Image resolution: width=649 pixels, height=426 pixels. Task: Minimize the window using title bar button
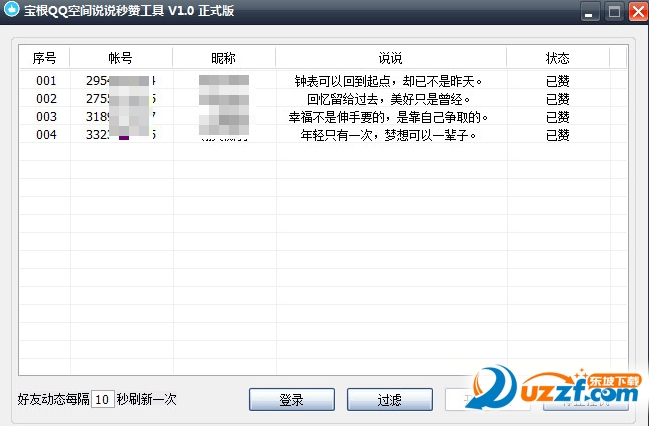point(589,12)
